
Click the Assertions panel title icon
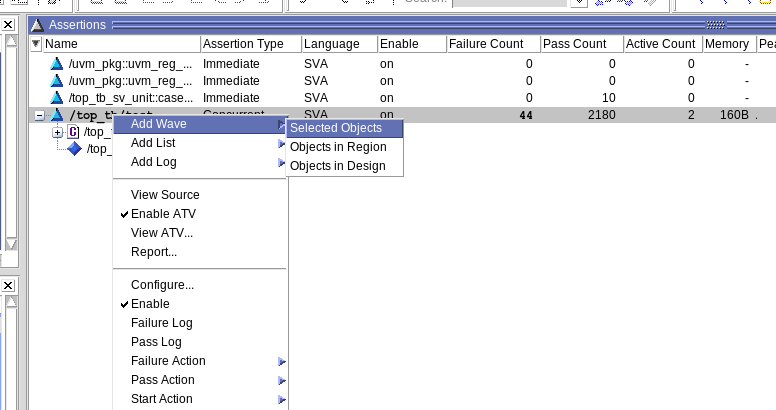(38, 25)
